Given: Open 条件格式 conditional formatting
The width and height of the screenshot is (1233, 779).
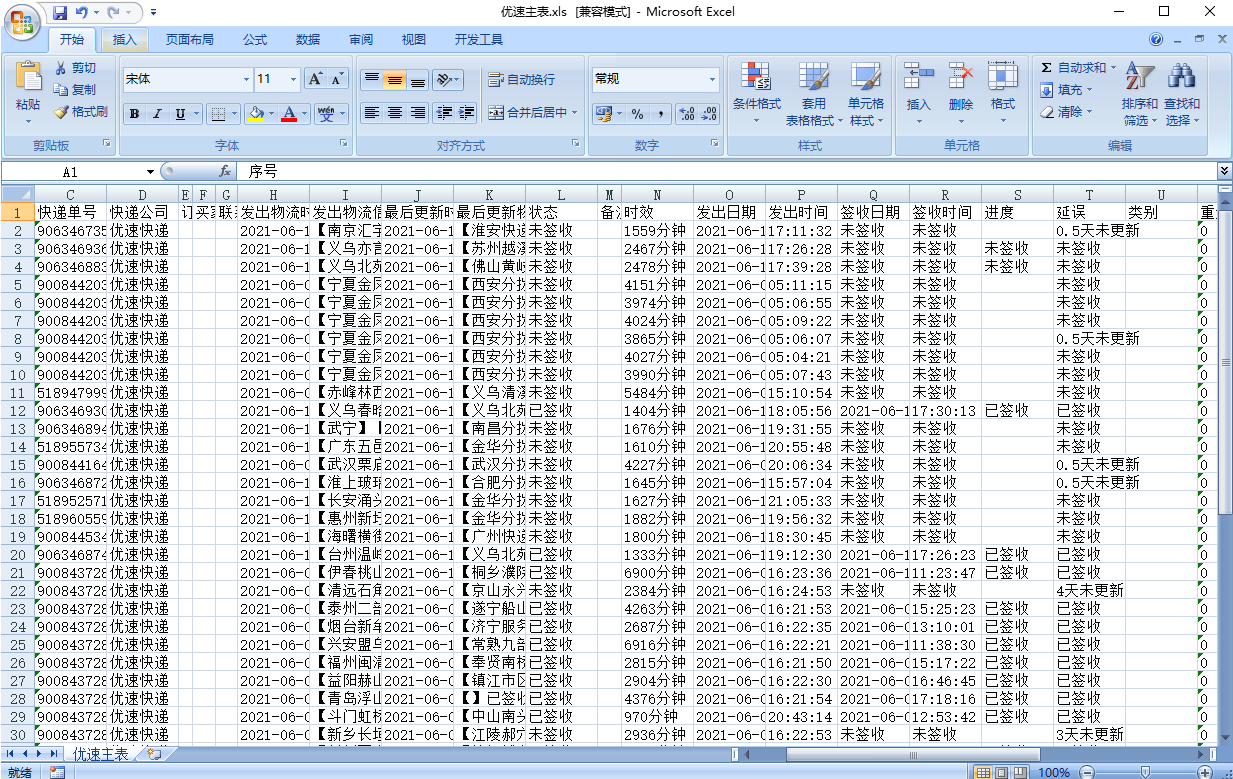Looking at the screenshot, I should coord(756,94).
